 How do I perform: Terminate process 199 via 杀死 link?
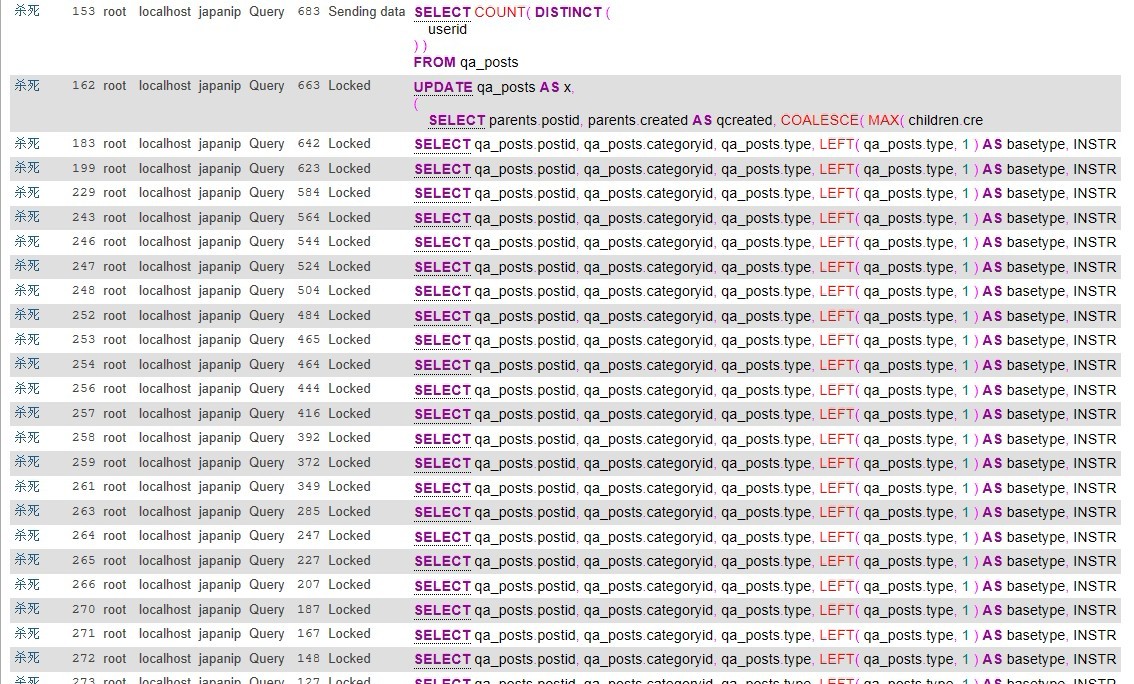click(x=27, y=169)
